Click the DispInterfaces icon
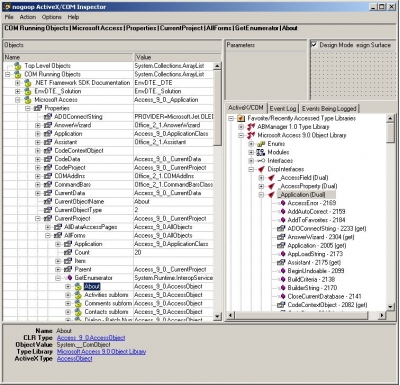This screenshot has height=385, width=400. [x=261, y=169]
